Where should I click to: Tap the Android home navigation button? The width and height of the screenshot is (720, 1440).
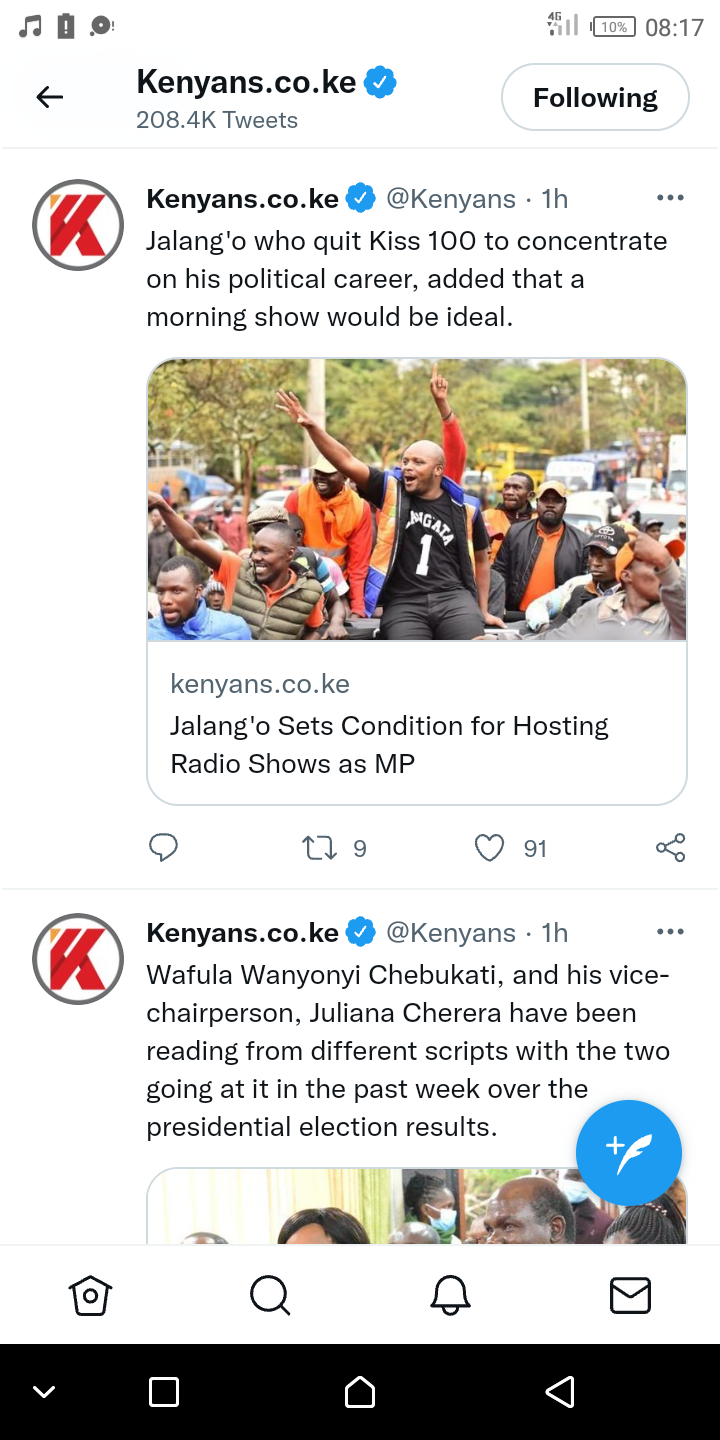pyautogui.click(x=360, y=1391)
